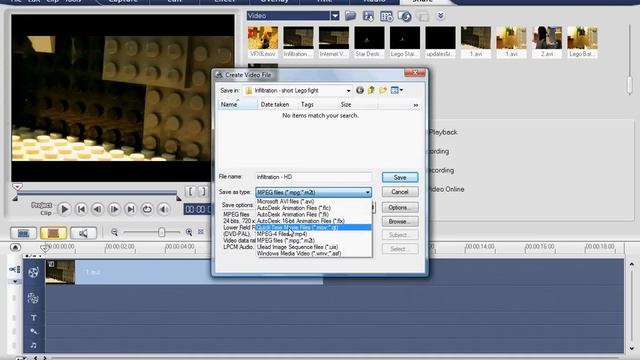Jump to the start with Home button
This screenshot has width=640, height=360.
[81, 209]
